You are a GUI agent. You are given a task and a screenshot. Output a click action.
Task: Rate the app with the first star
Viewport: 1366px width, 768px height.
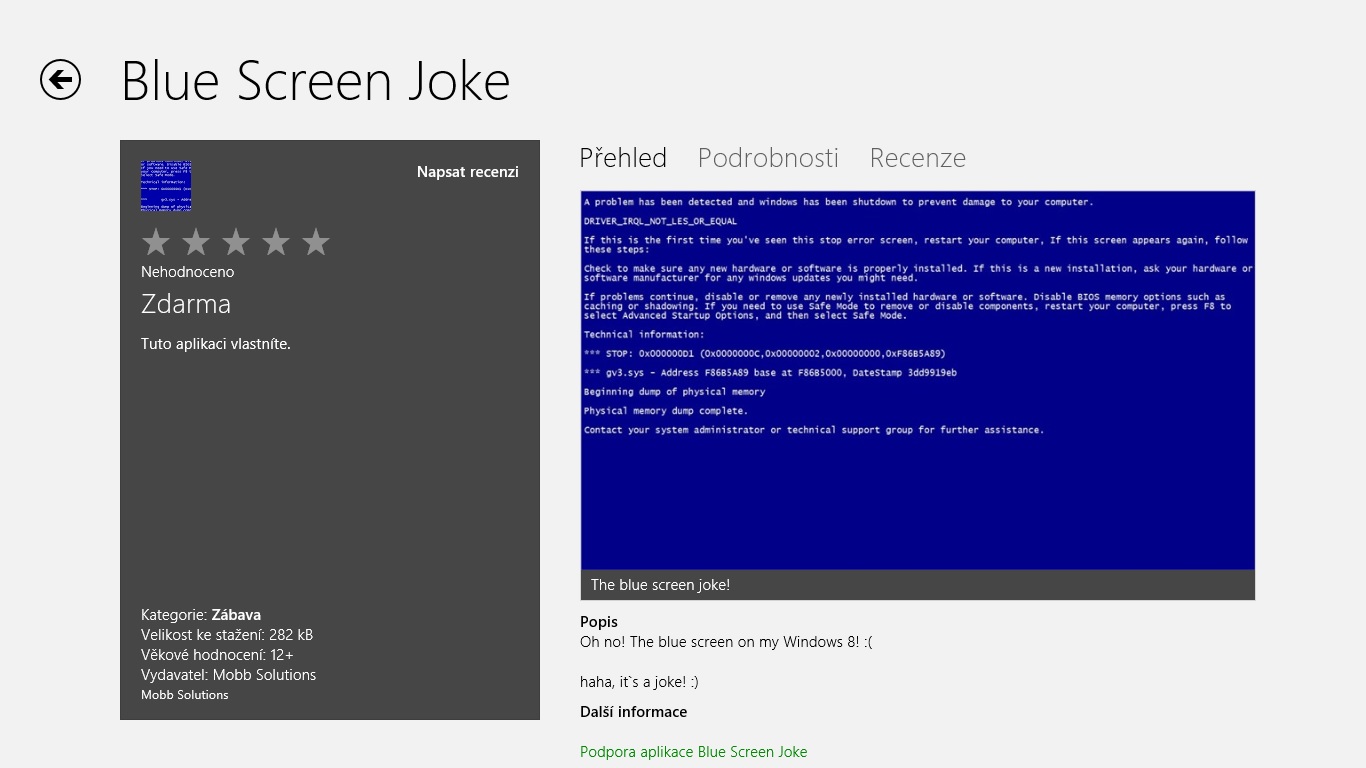(156, 242)
